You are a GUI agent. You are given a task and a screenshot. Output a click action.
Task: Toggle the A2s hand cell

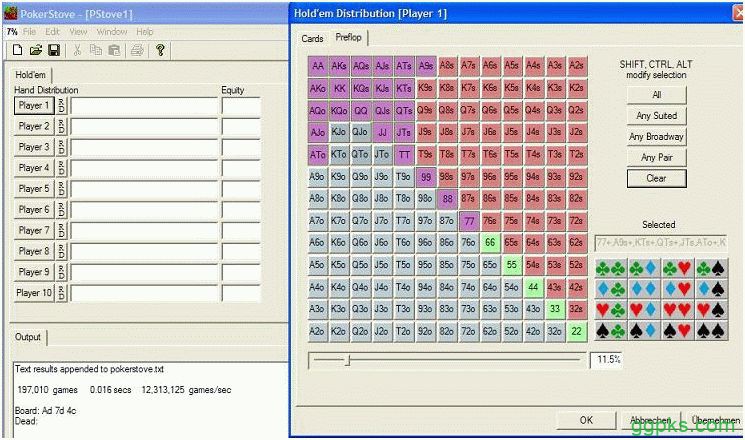coord(576,66)
